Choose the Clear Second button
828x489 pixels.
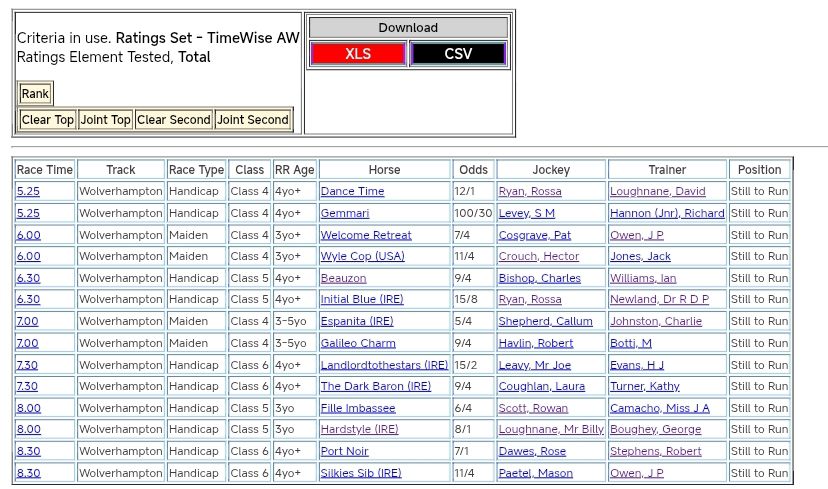tap(174, 120)
